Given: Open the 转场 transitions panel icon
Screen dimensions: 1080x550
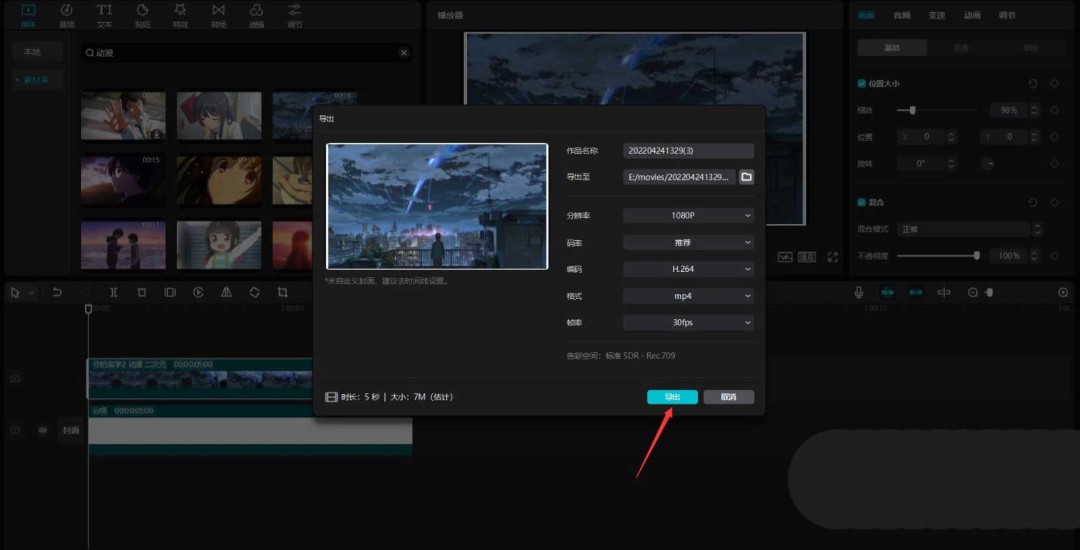Looking at the screenshot, I should pyautogui.click(x=218, y=15).
